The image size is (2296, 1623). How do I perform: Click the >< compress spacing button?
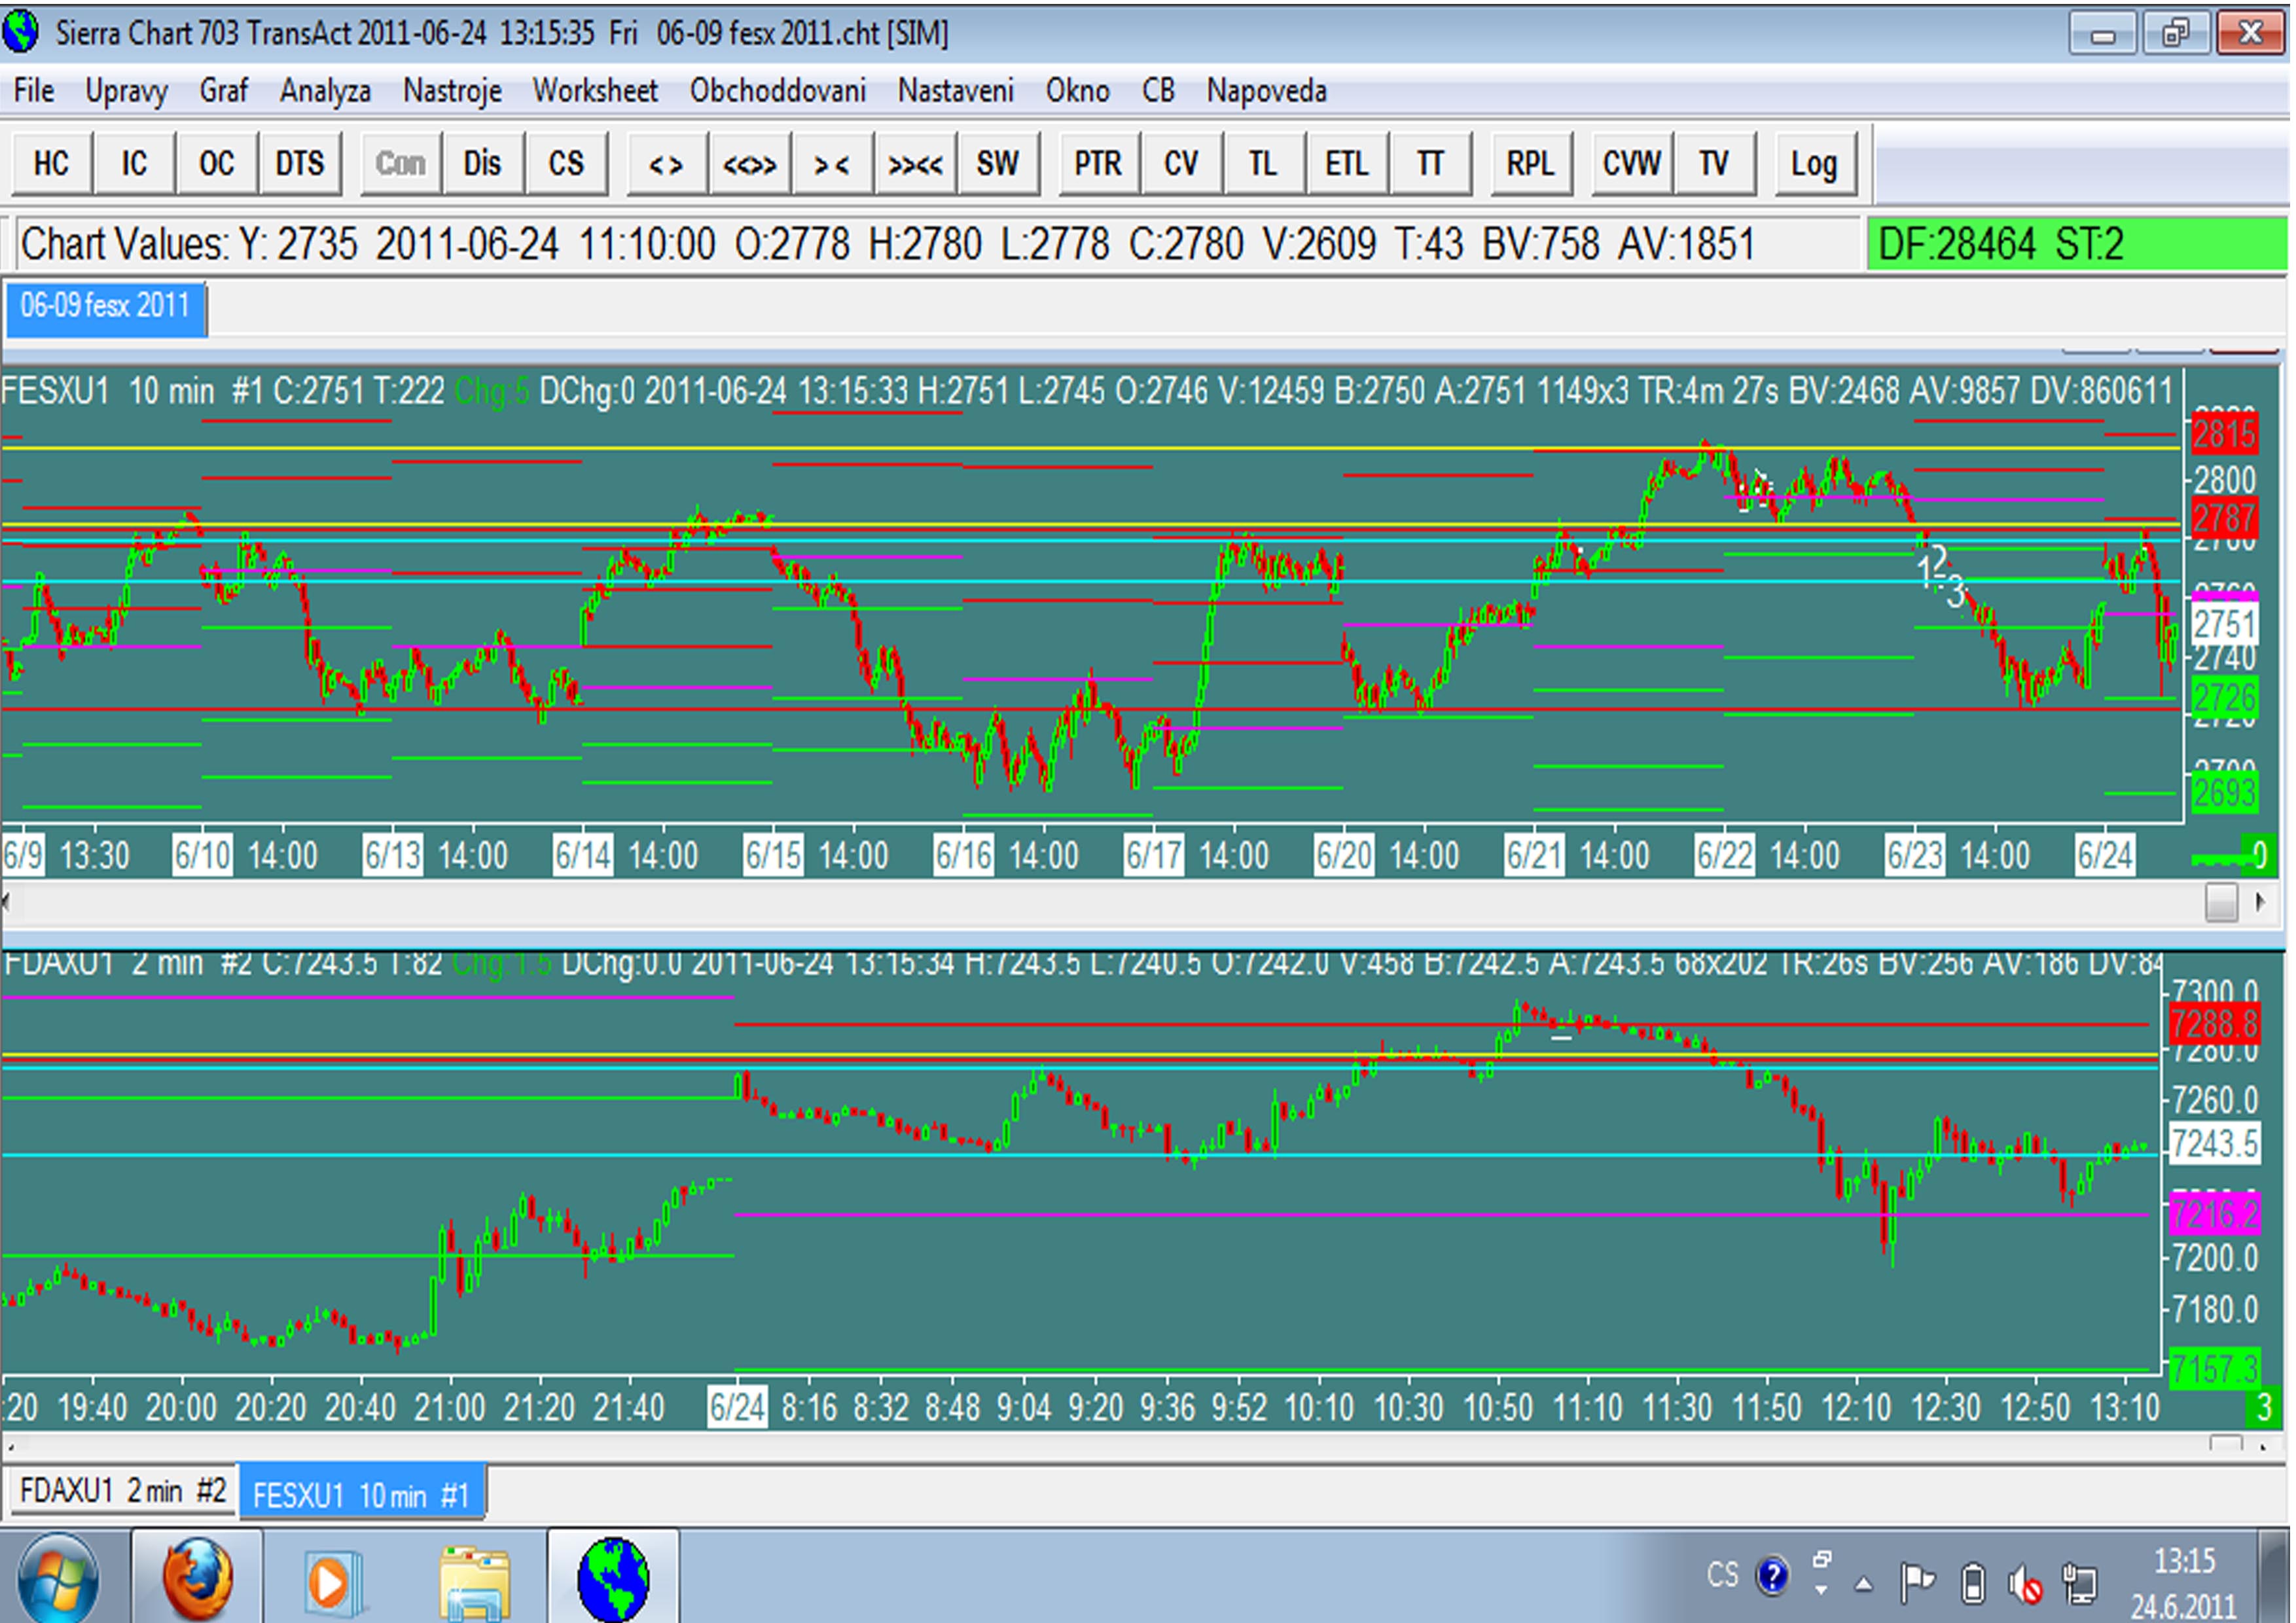tap(832, 163)
